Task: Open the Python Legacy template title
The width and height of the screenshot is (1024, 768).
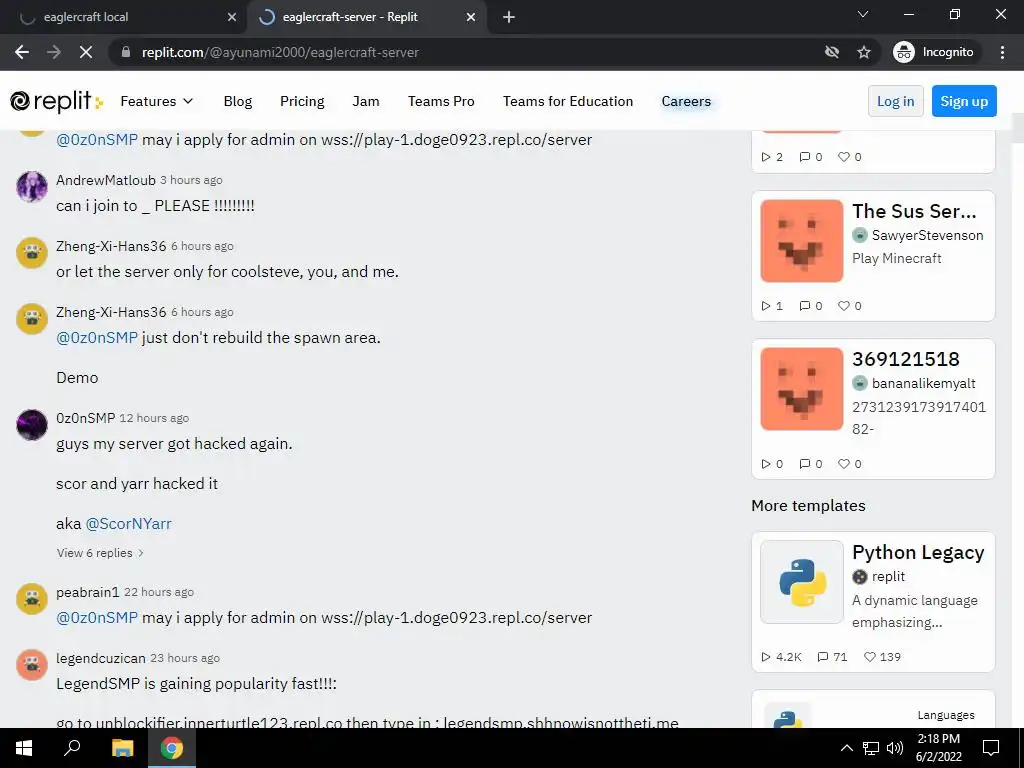Action: tap(918, 552)
